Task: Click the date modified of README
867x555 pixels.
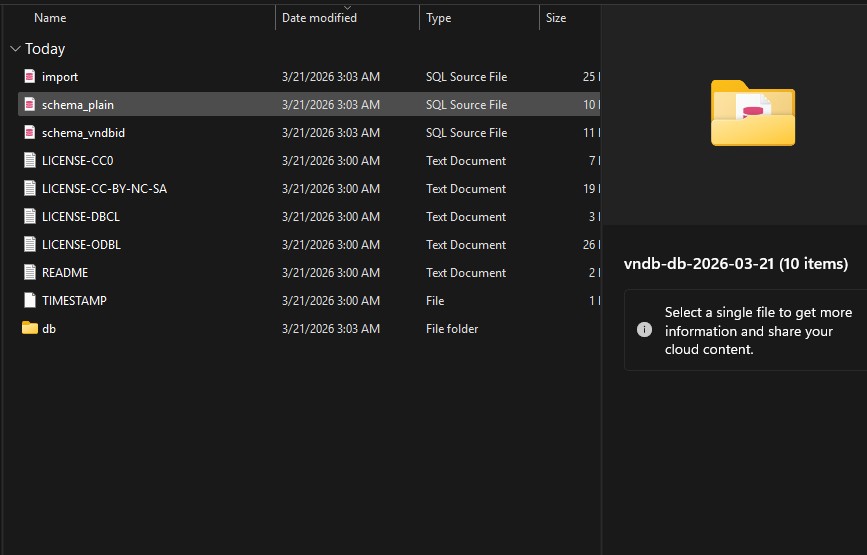Action: [x=331, y=273]
